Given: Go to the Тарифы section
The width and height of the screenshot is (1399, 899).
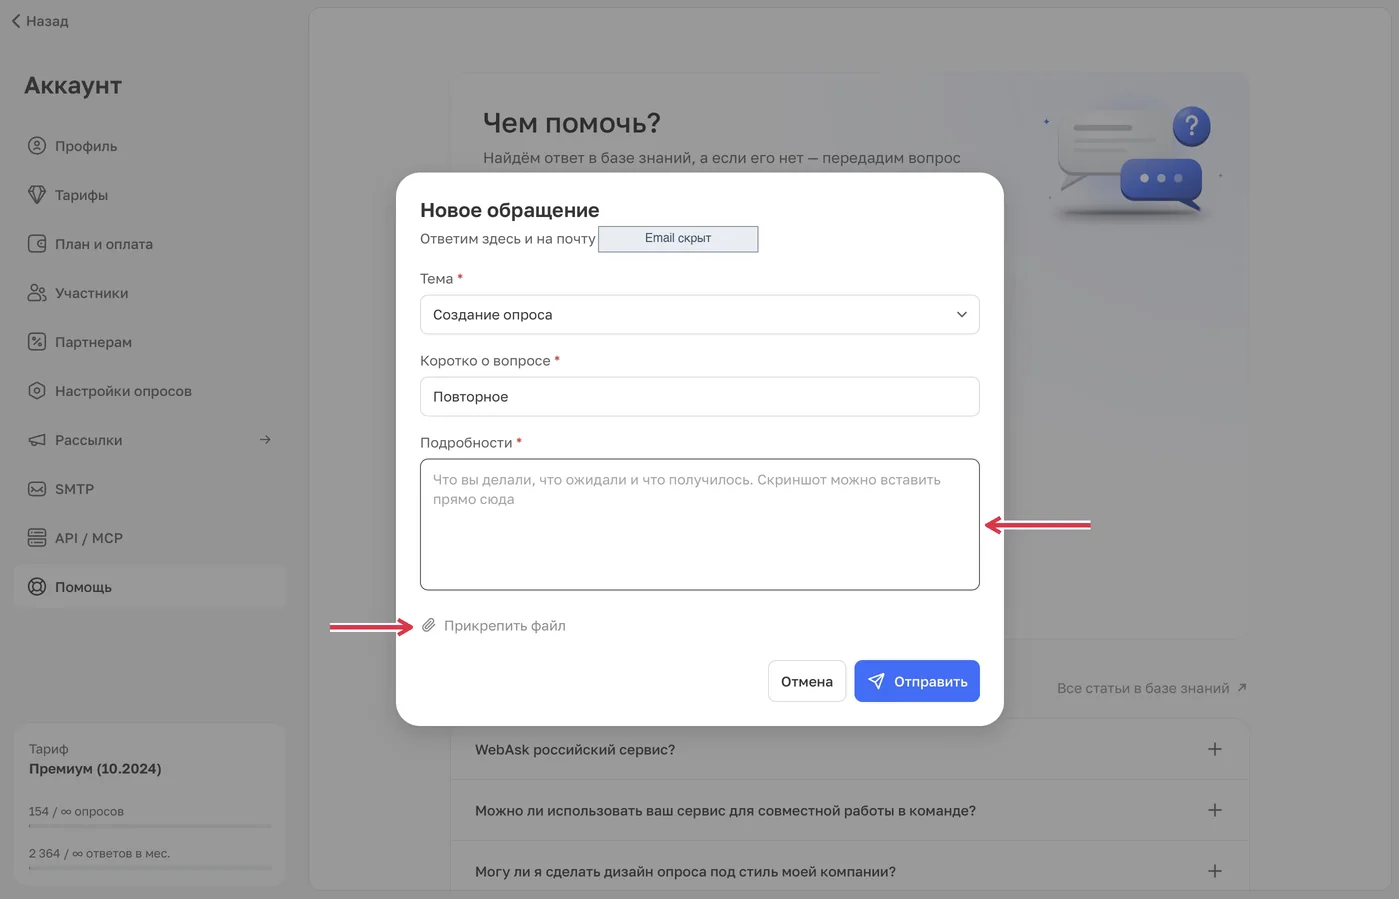Looking at the screenshot, I should coord(150,195).
